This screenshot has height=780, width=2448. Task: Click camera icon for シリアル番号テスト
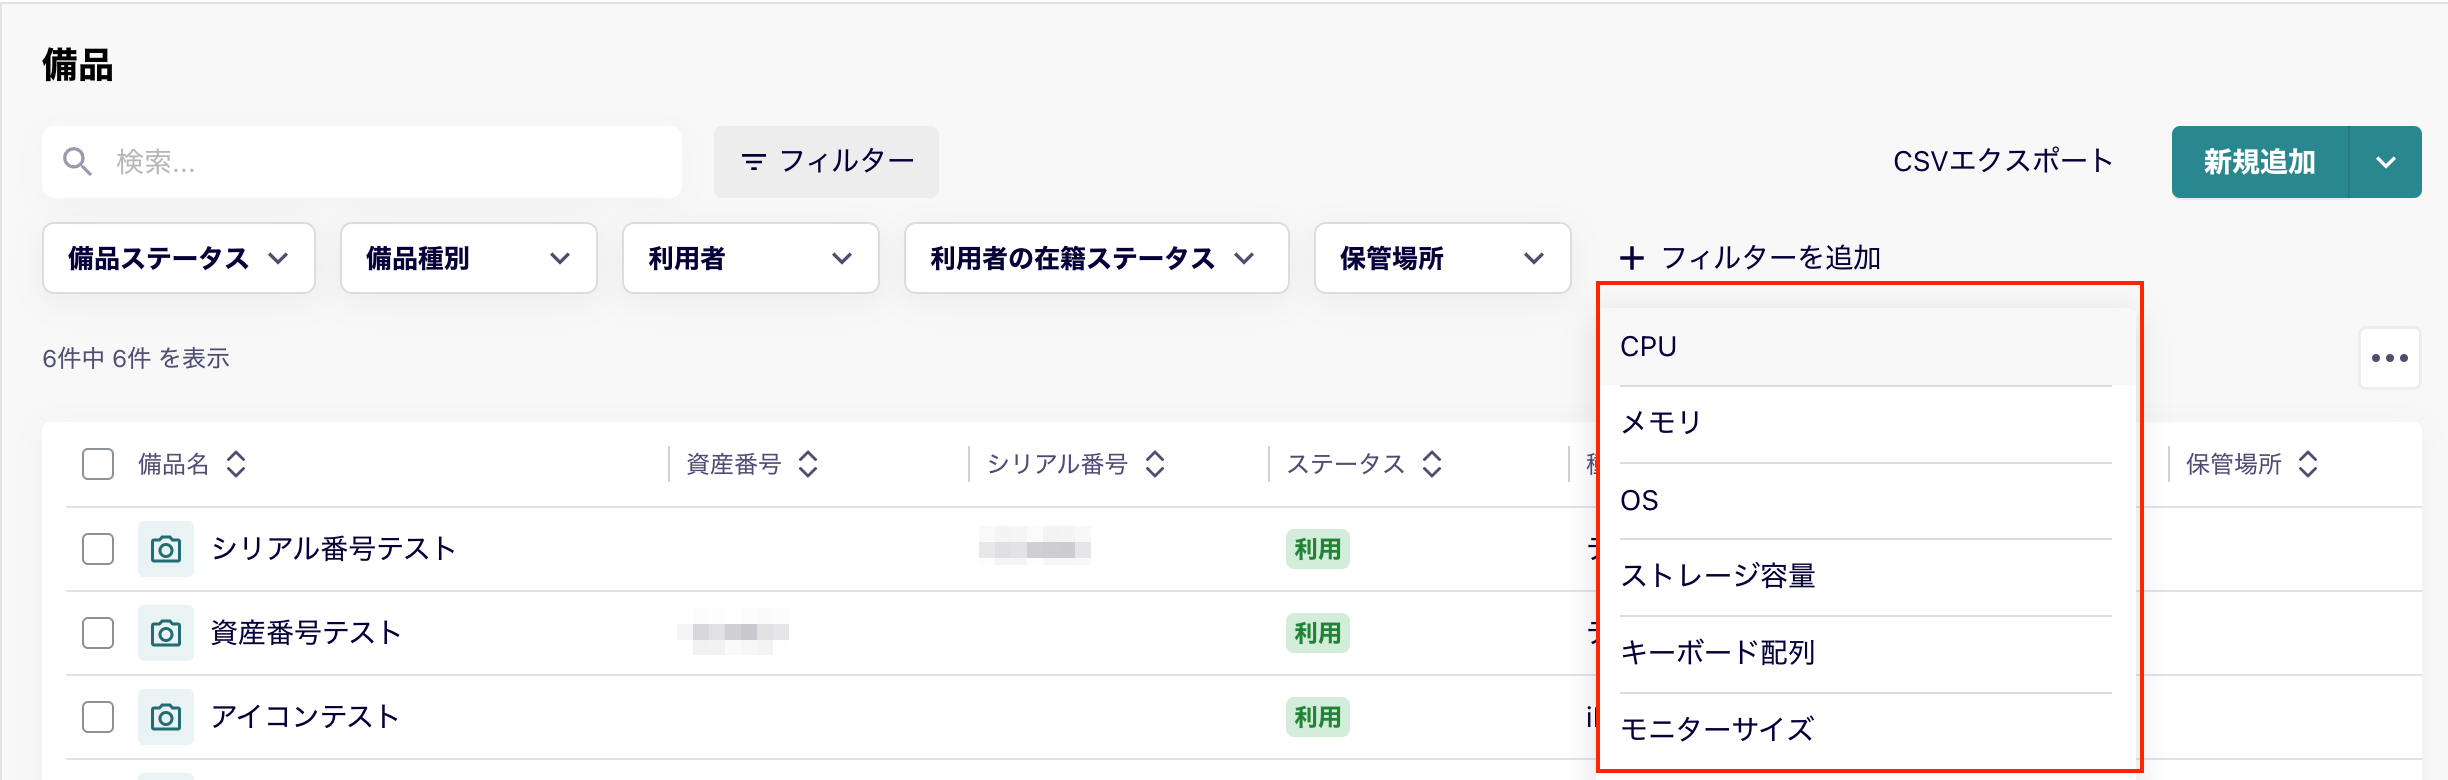(x=166, y=549)
